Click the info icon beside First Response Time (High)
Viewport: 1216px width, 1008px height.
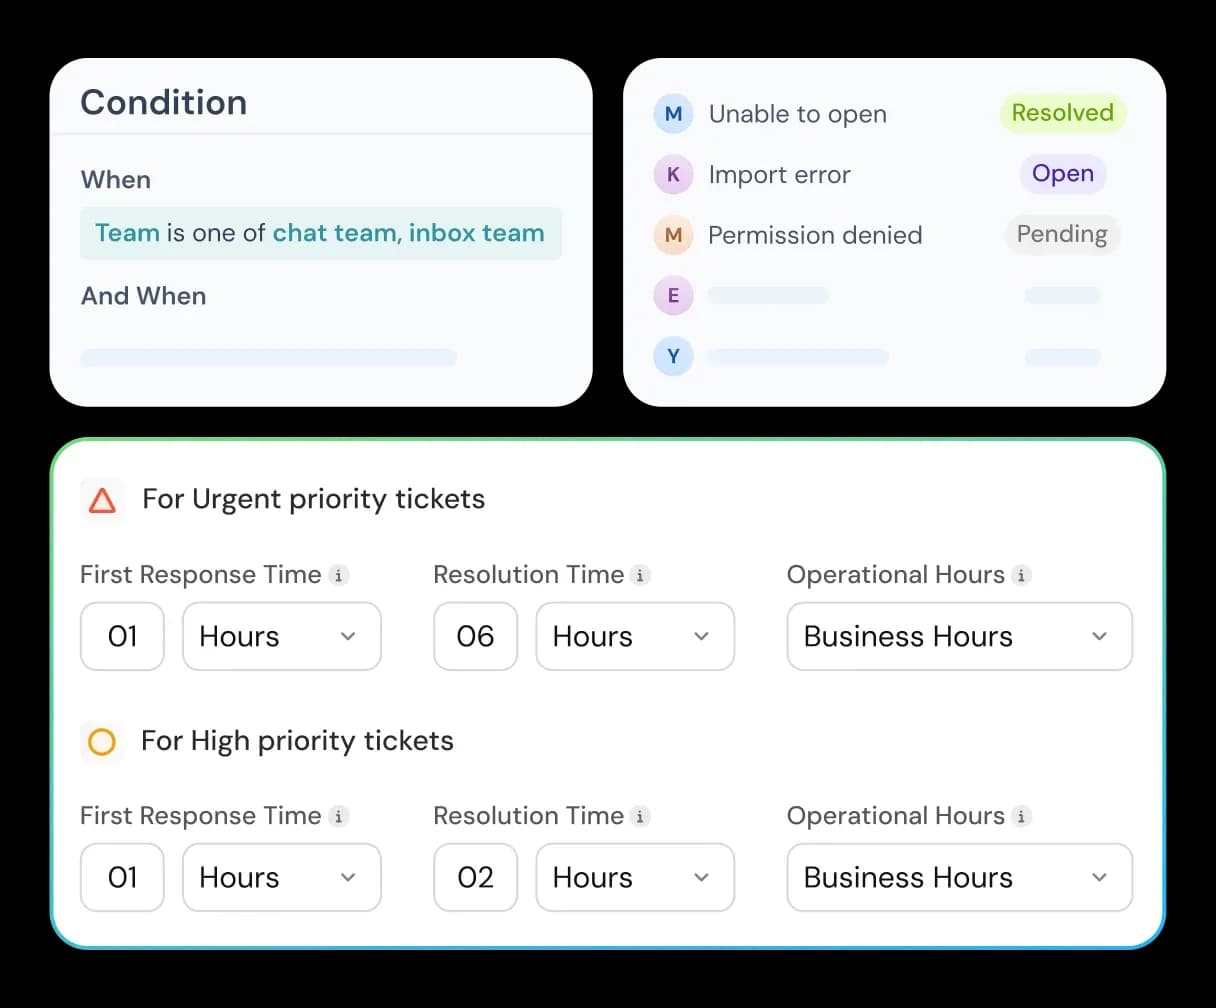(340, 817)
